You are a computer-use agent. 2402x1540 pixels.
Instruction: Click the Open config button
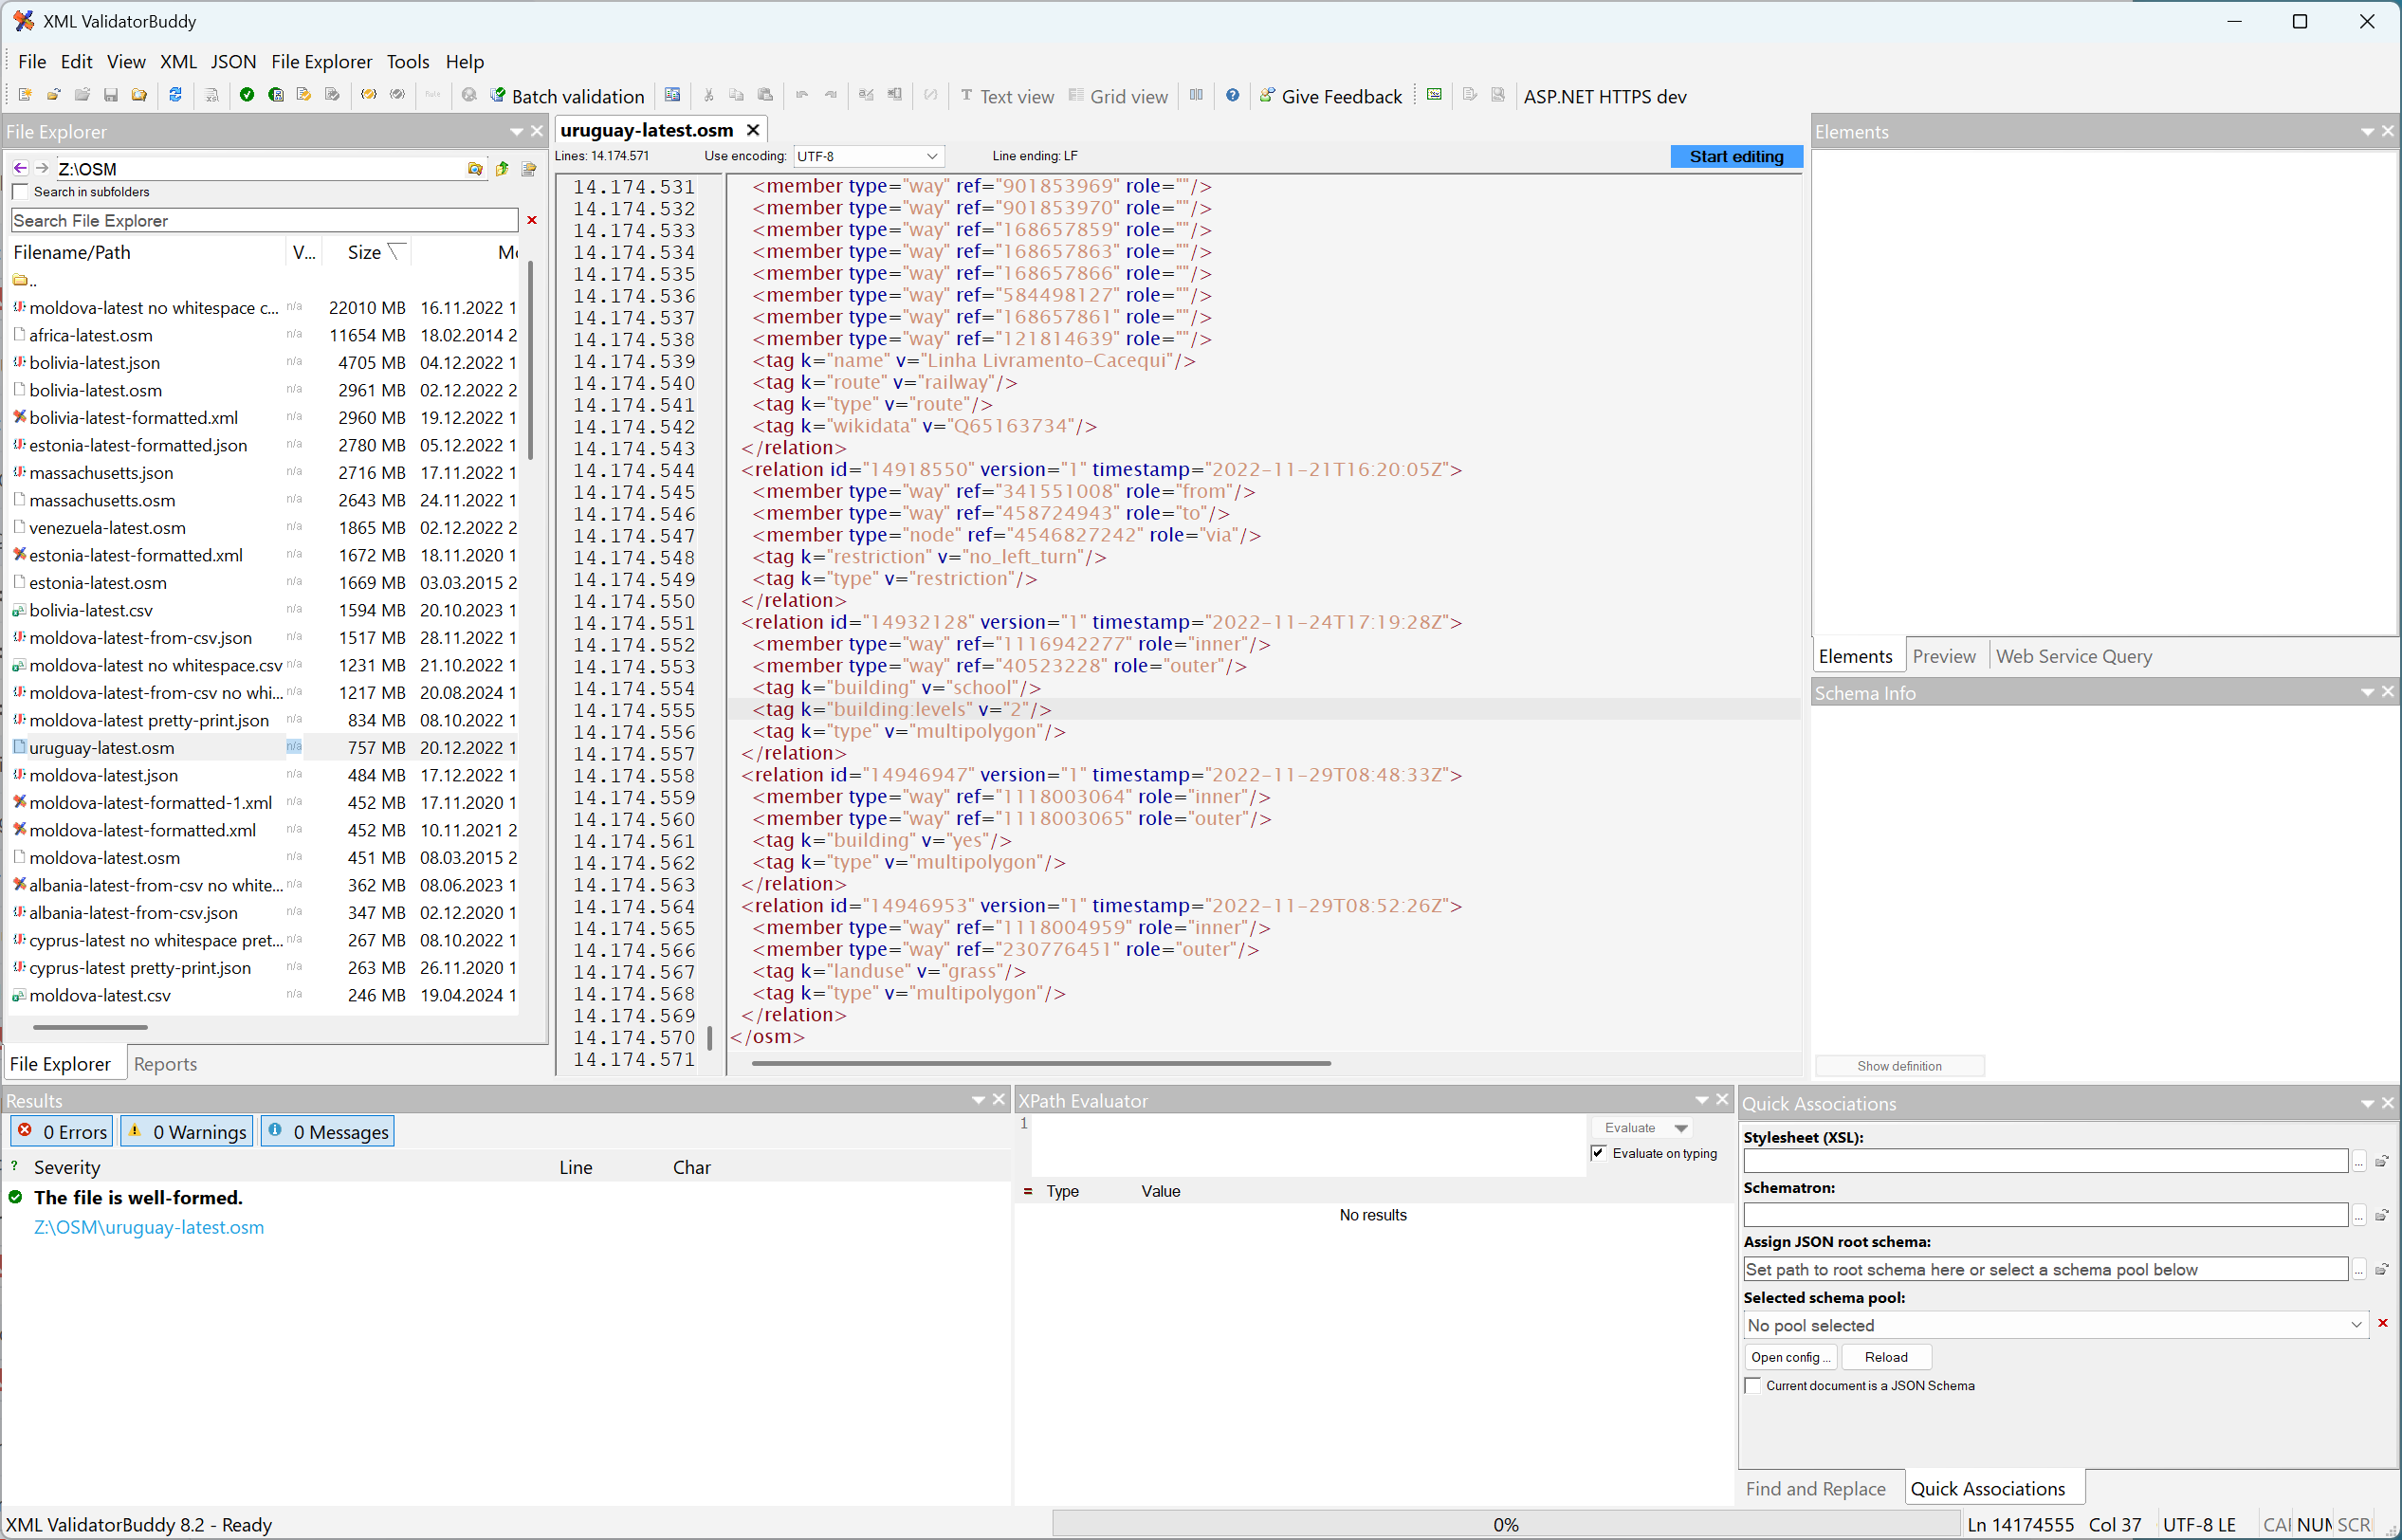[1790, 1357]
